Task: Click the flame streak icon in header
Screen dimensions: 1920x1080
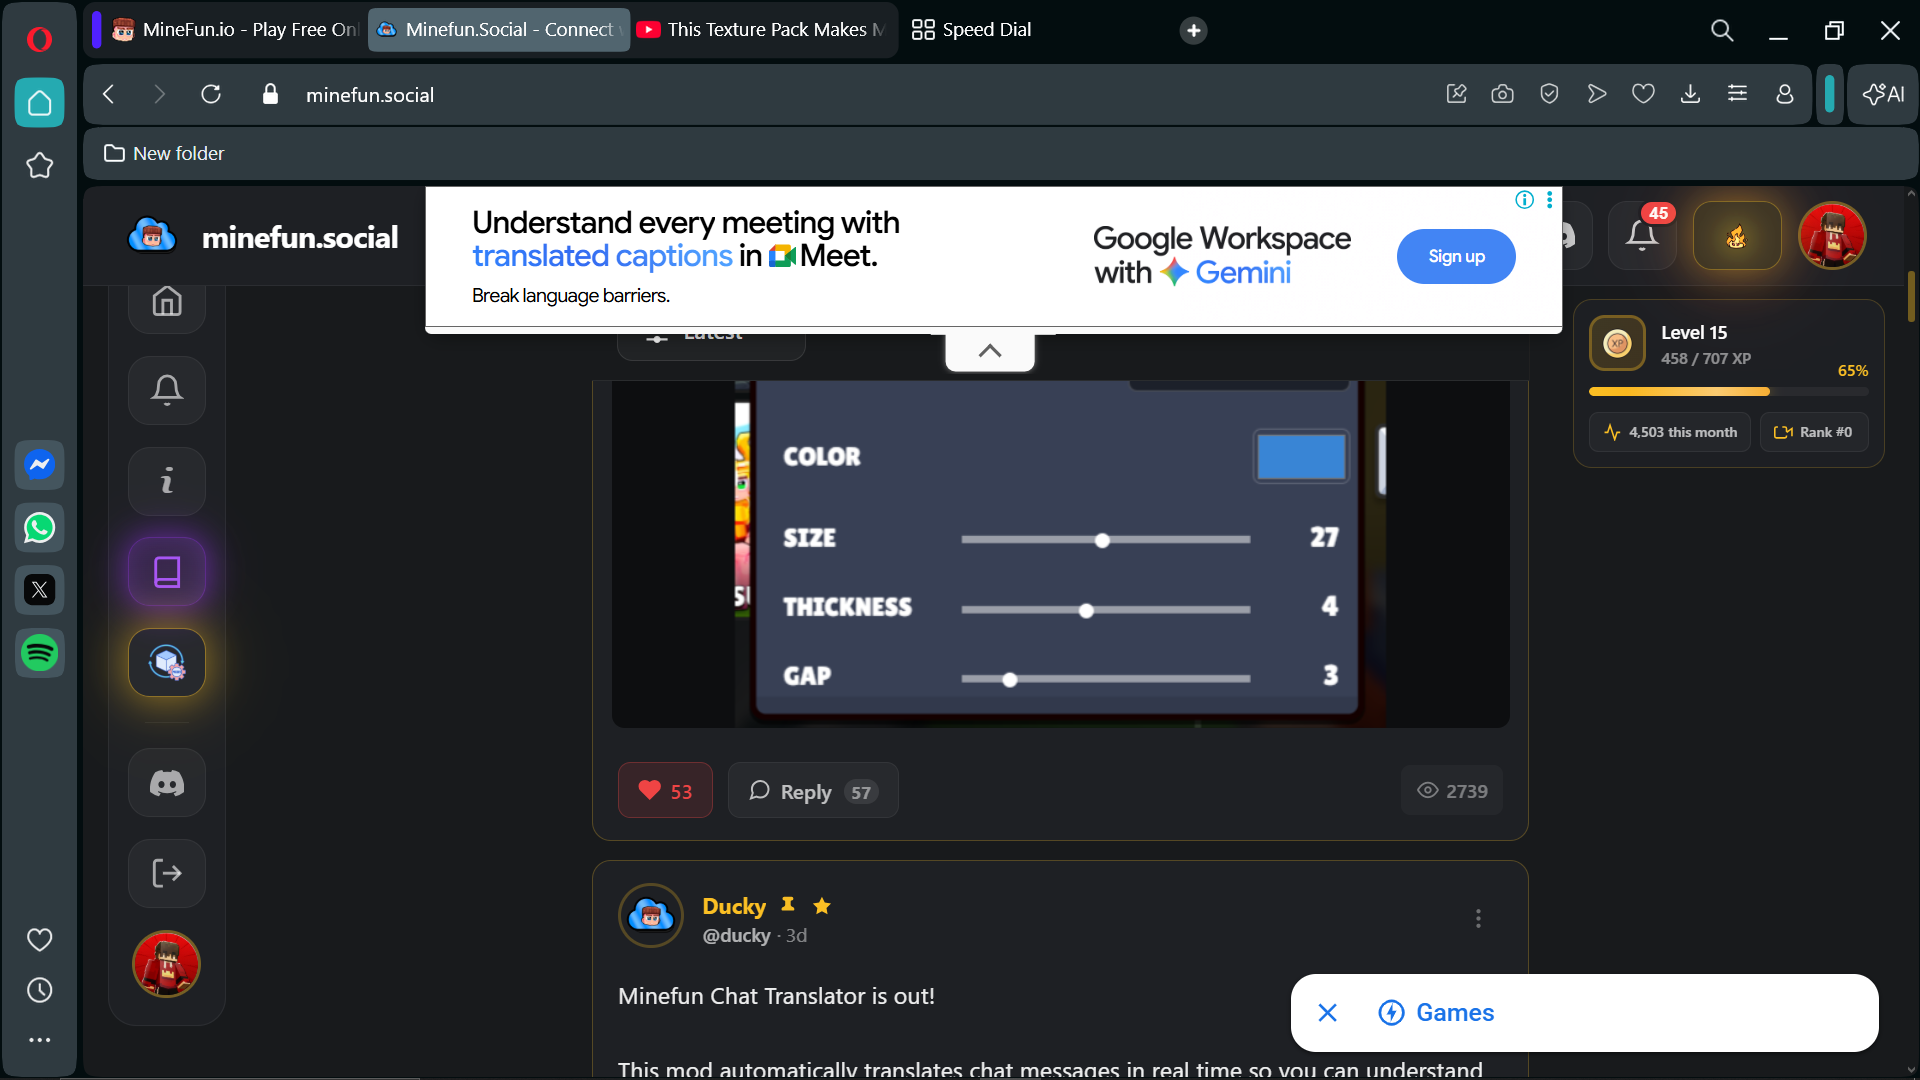Action: tap(1736, 236)
